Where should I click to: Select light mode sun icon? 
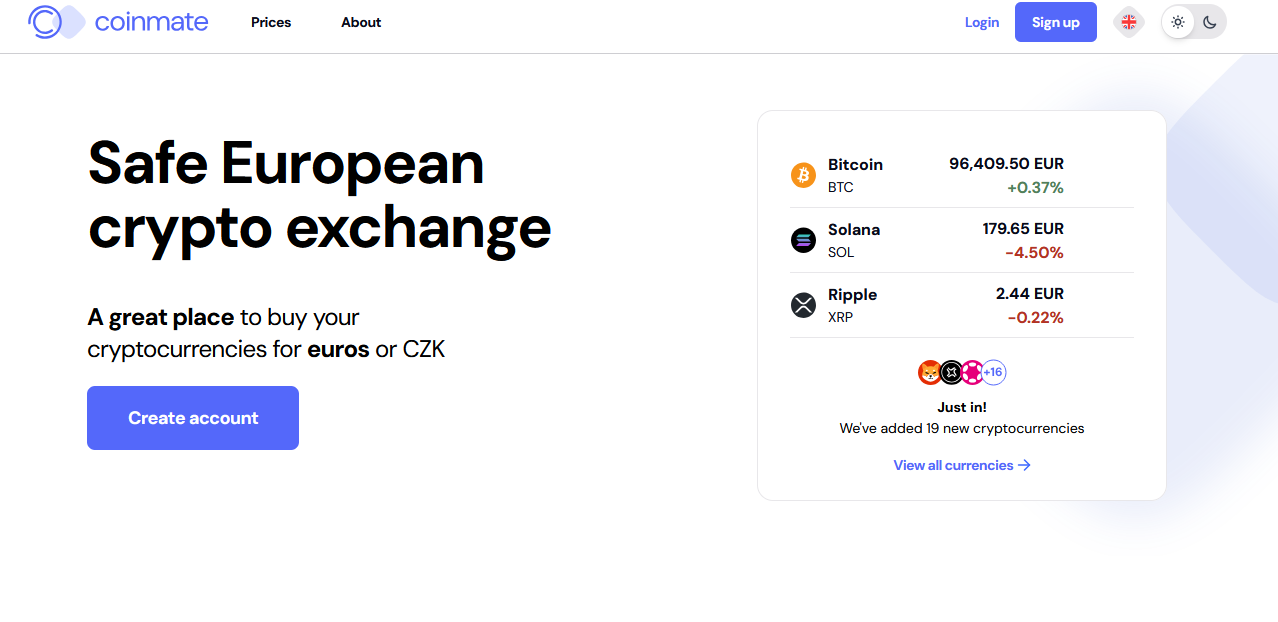[x=1178, y=22]
